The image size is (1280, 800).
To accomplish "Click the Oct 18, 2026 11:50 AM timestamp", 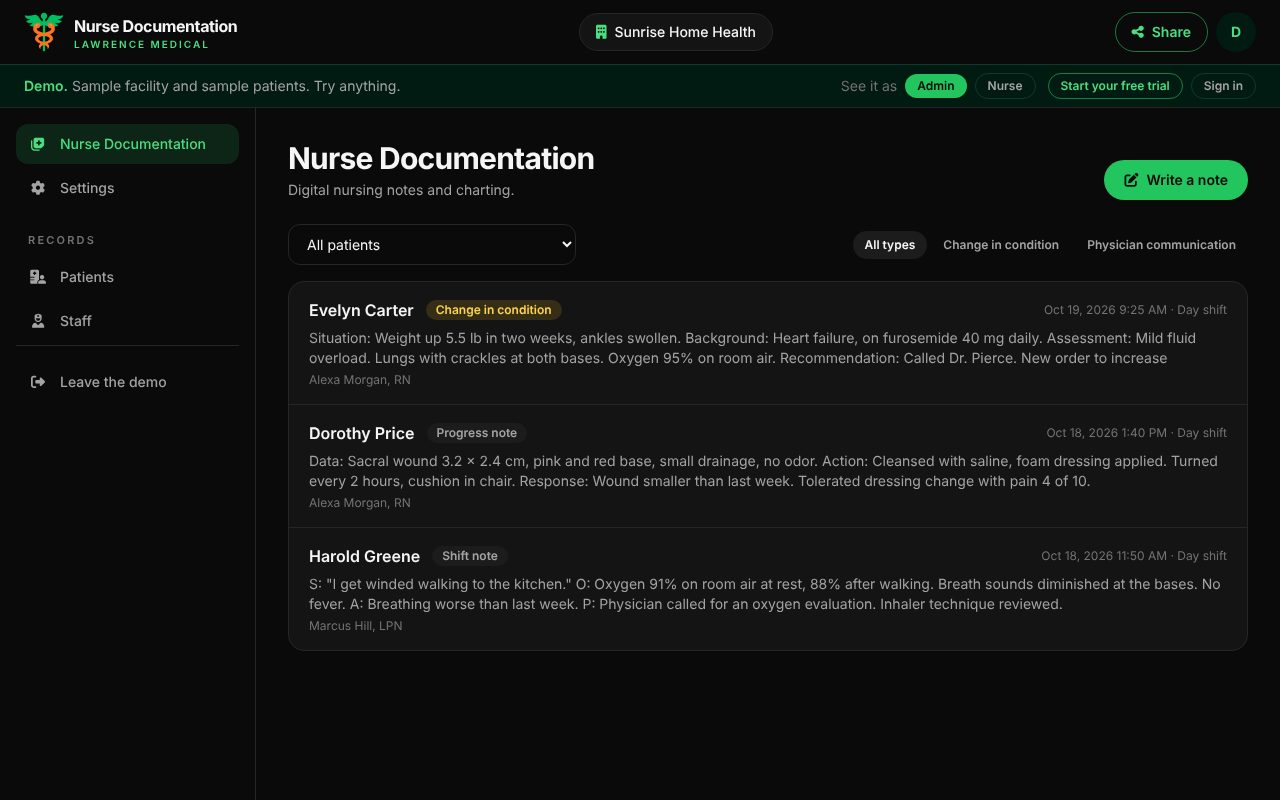I will [1104, 556].
